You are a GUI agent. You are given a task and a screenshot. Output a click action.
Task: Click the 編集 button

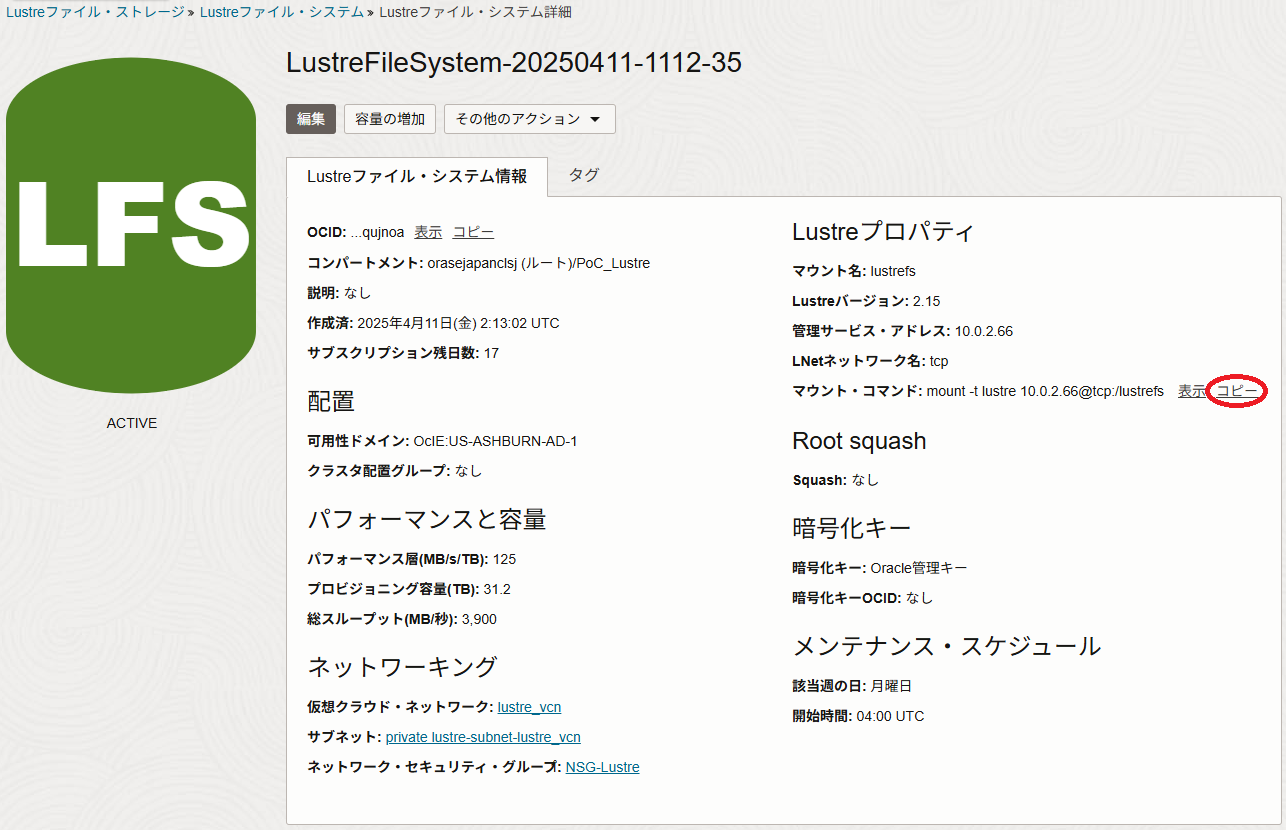pos(311,119)
